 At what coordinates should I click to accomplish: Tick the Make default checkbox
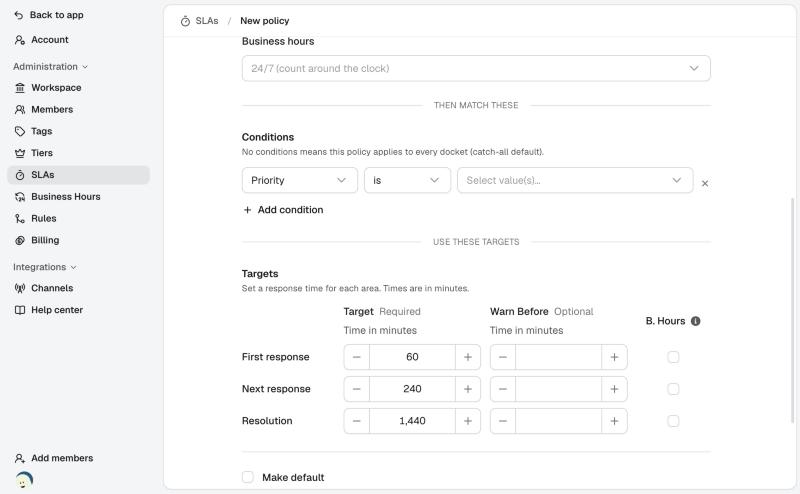[x=247, y=477]
